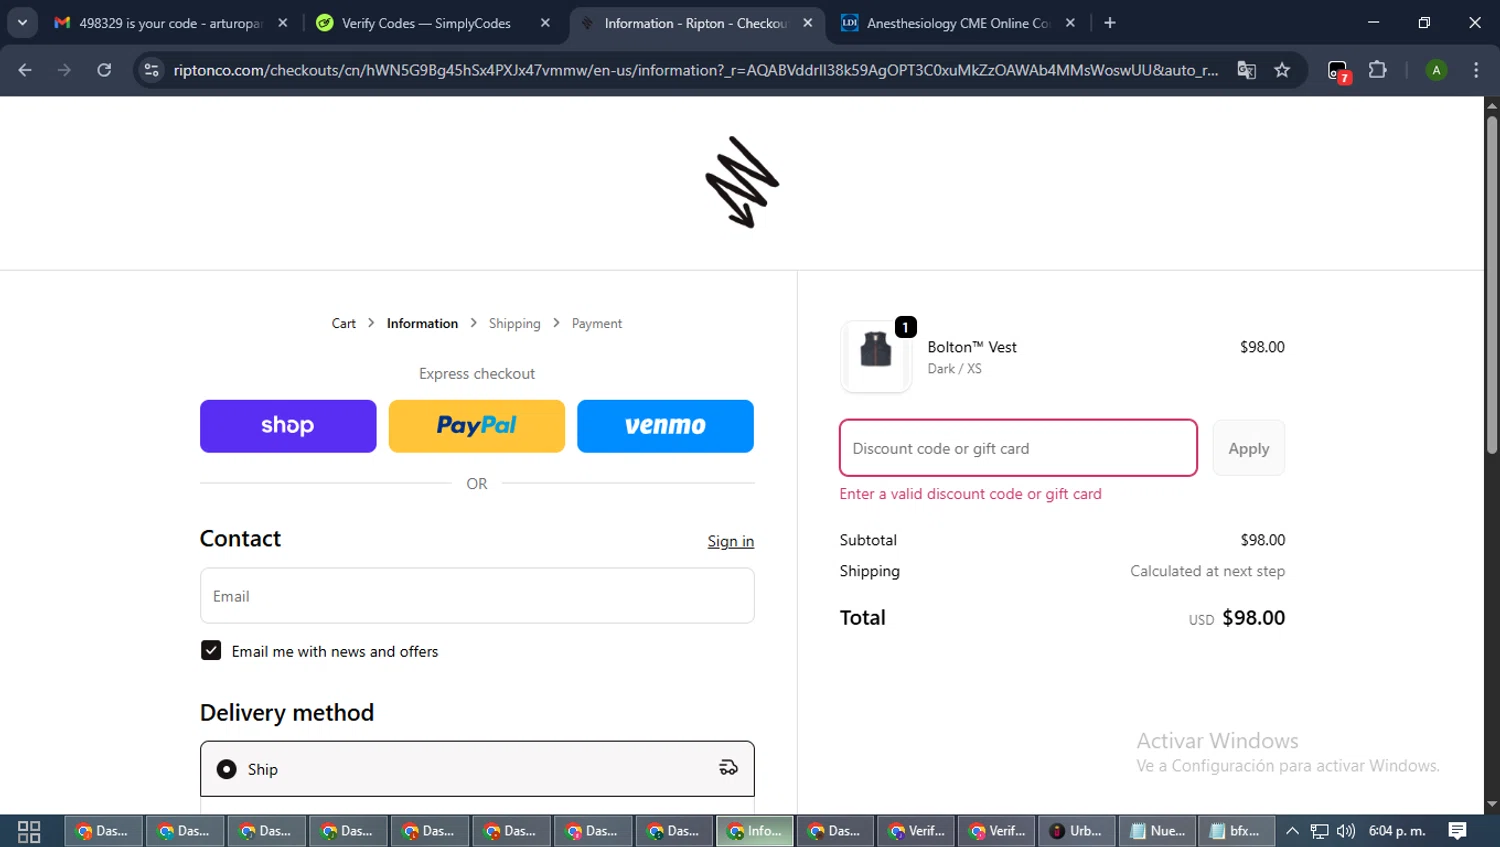
Task: Open the extension with red badge 7
Action: tap(1339, 71)
